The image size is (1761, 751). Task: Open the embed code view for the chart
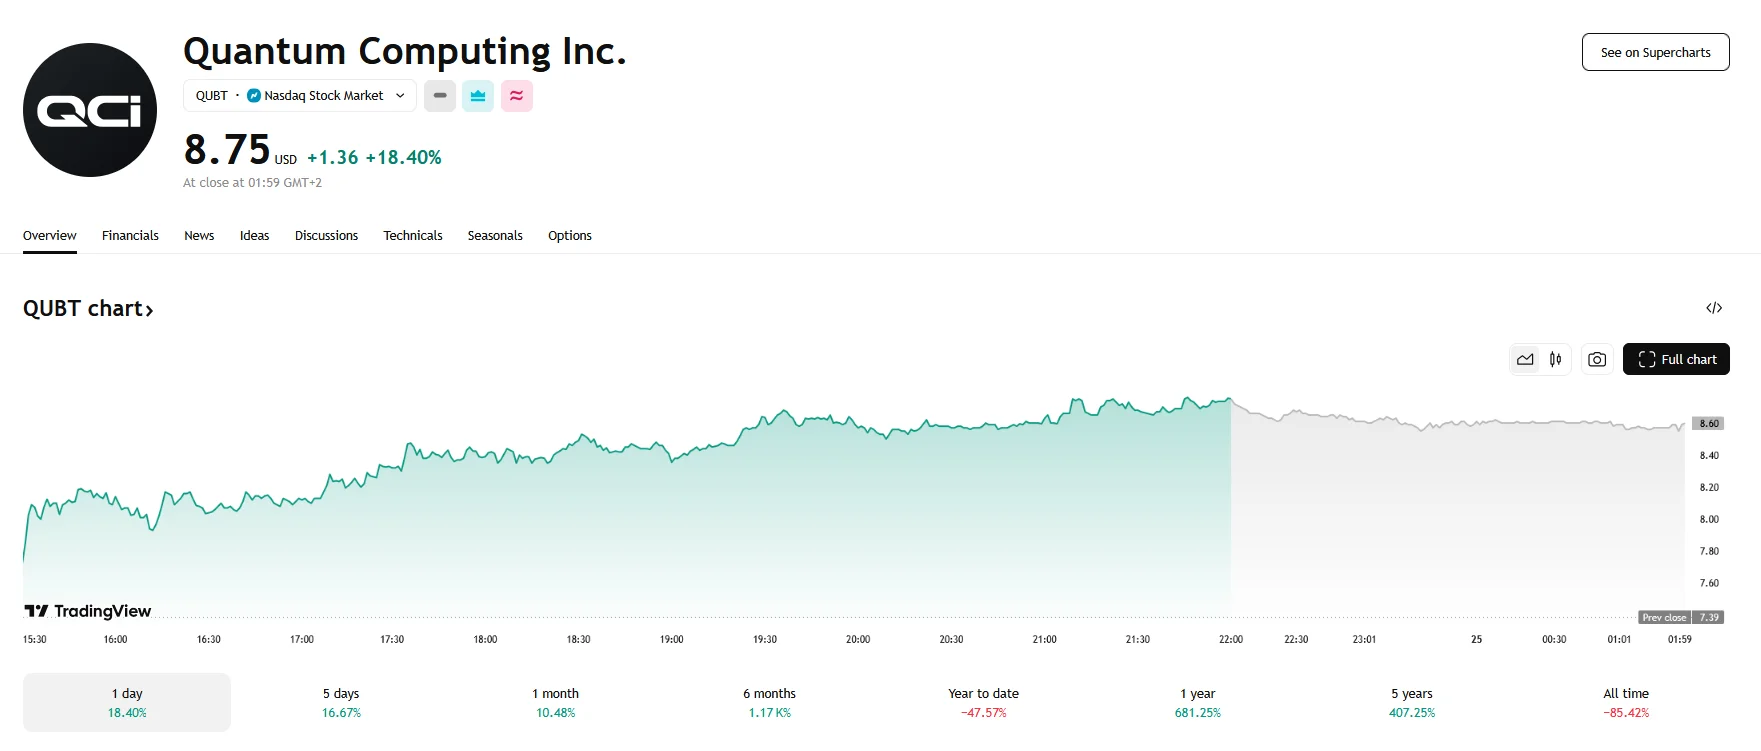click(x=1714, y=308)
